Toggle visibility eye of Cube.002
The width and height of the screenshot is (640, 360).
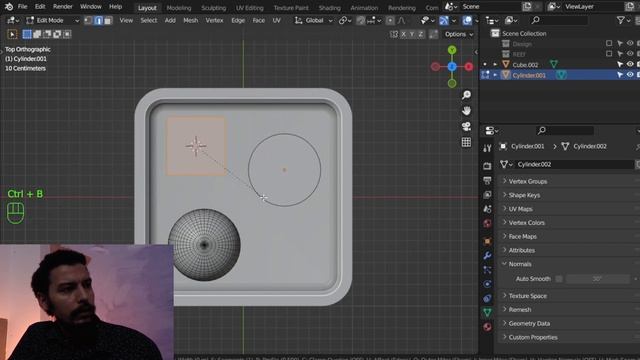630,64
